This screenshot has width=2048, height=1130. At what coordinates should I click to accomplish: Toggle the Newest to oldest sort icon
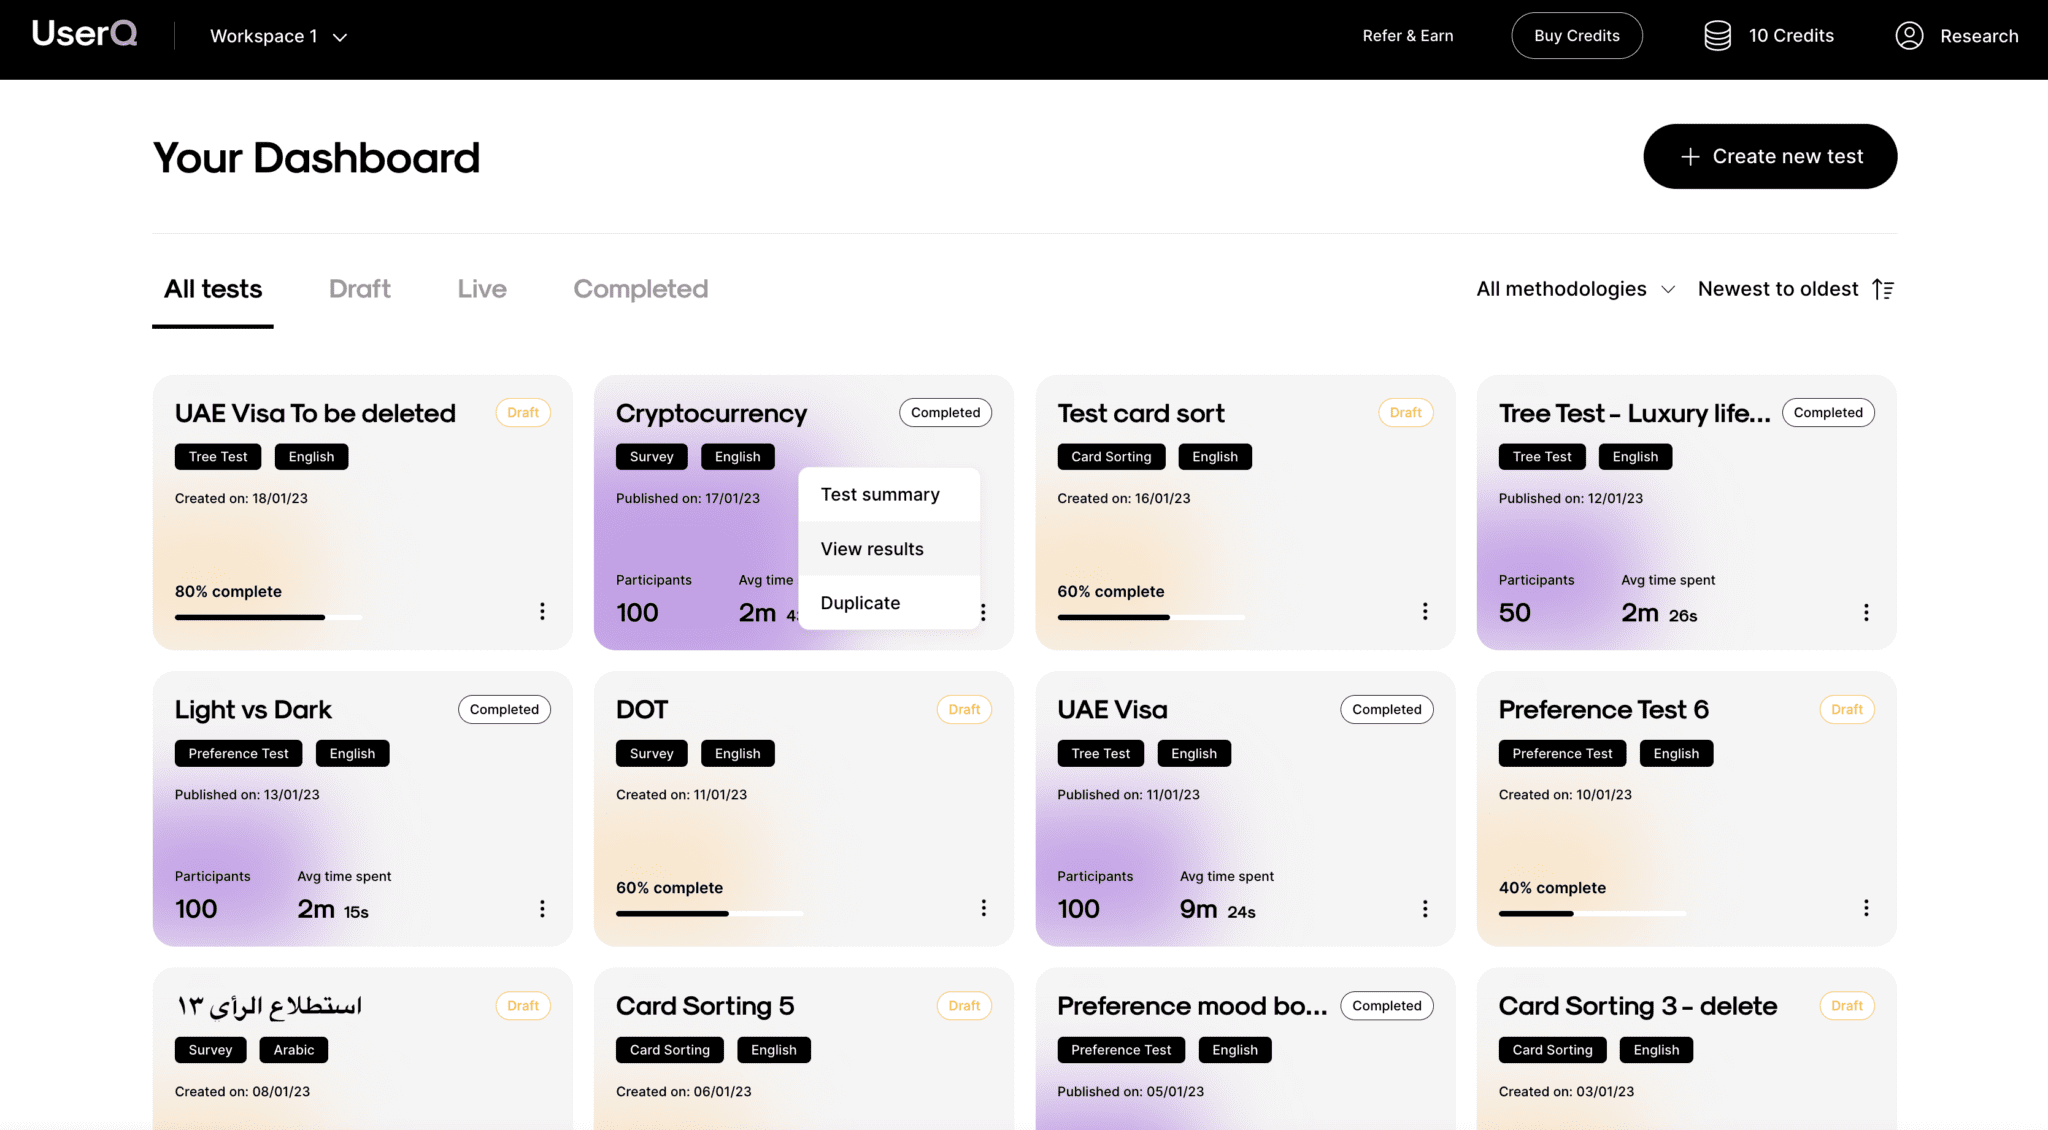tap(1883, 289)
